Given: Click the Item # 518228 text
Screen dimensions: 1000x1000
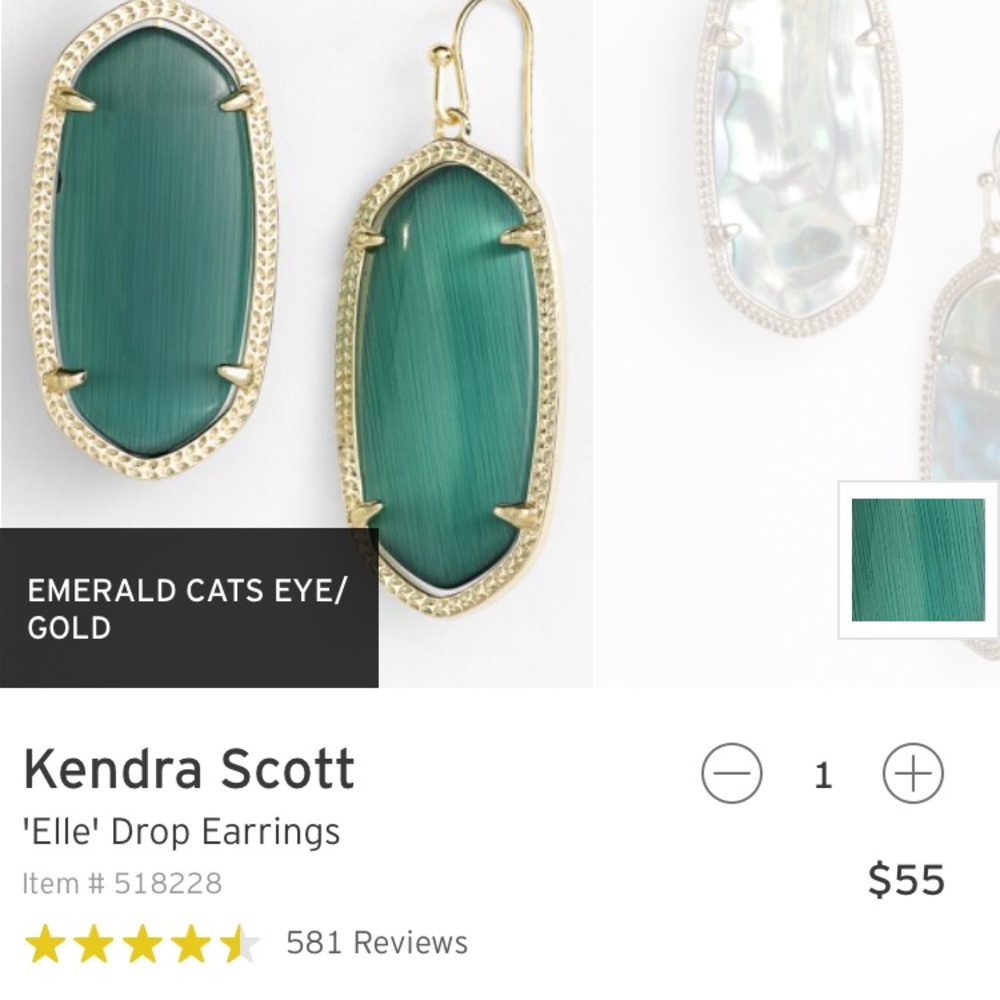Looking at the screenshot, I should (122, 884).
